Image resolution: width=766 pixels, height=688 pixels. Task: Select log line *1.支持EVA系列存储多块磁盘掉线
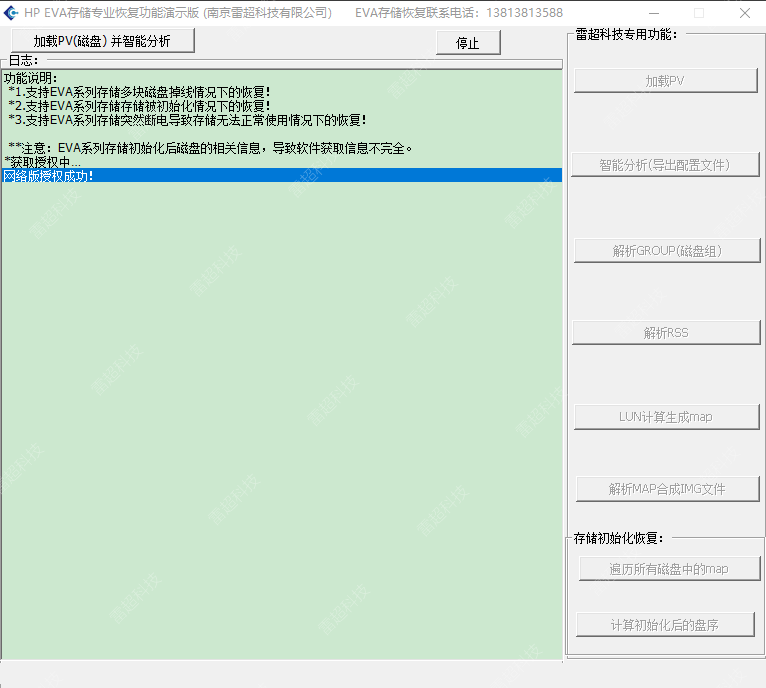pos(282,92)
